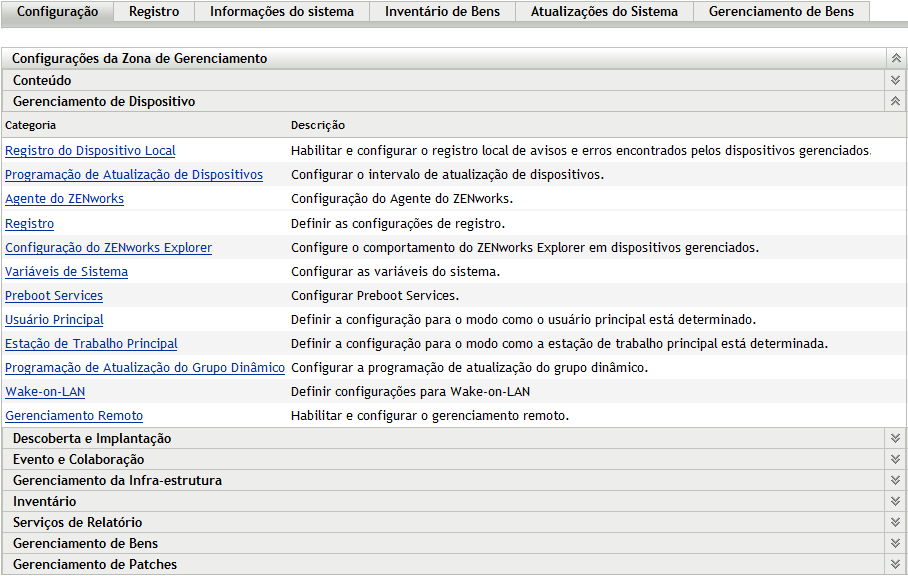Configure Wake-on-LAN settings
908x576 pixels.
point(44,392)
